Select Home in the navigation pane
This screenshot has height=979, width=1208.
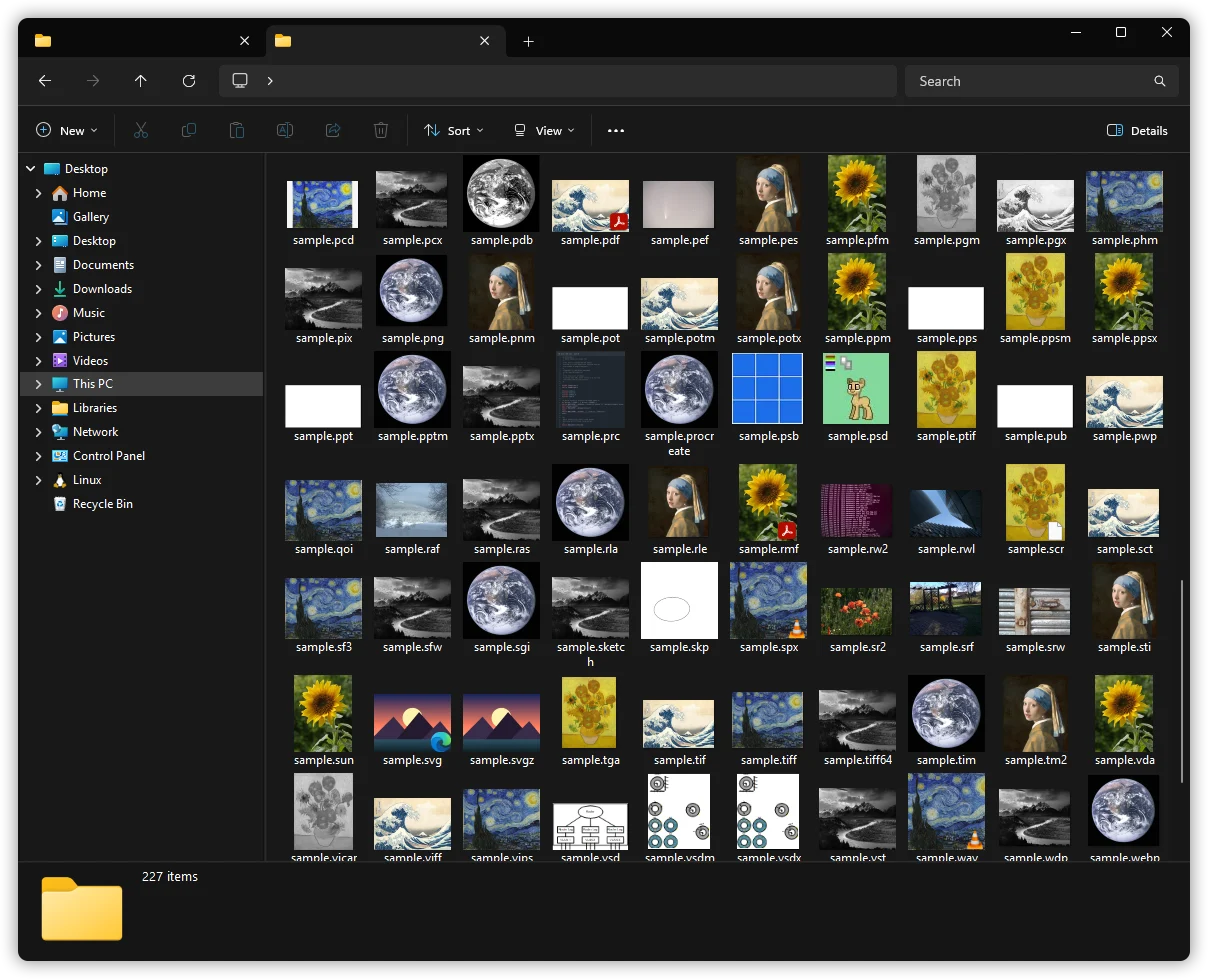tap(89, 193)
